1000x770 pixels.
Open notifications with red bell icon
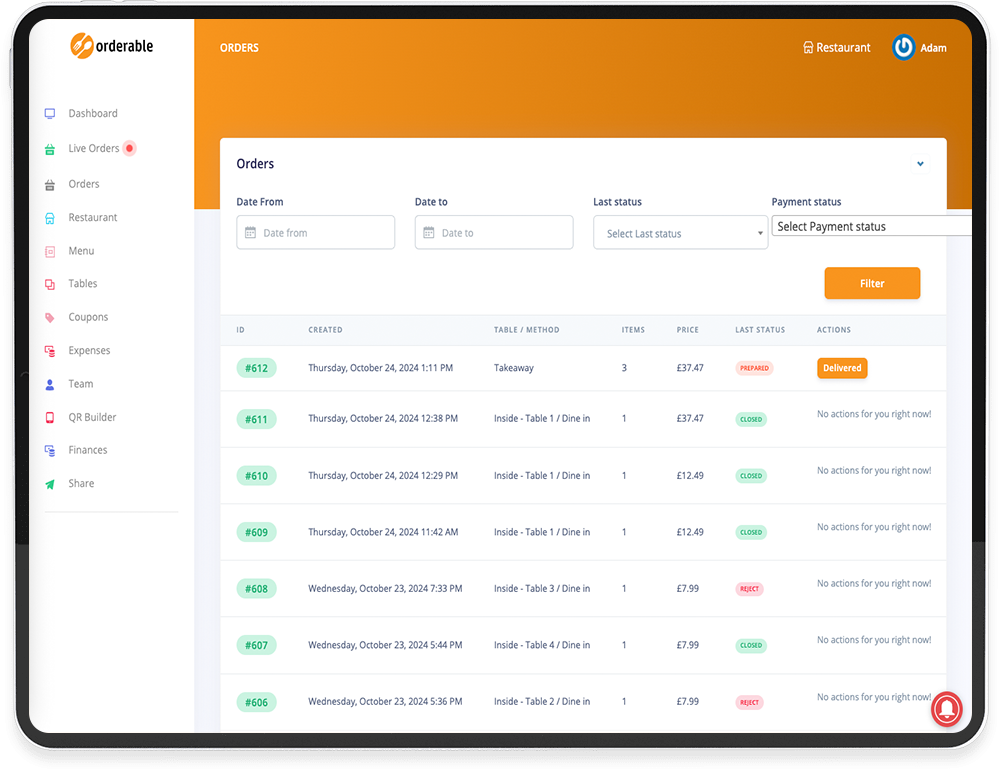946,708
